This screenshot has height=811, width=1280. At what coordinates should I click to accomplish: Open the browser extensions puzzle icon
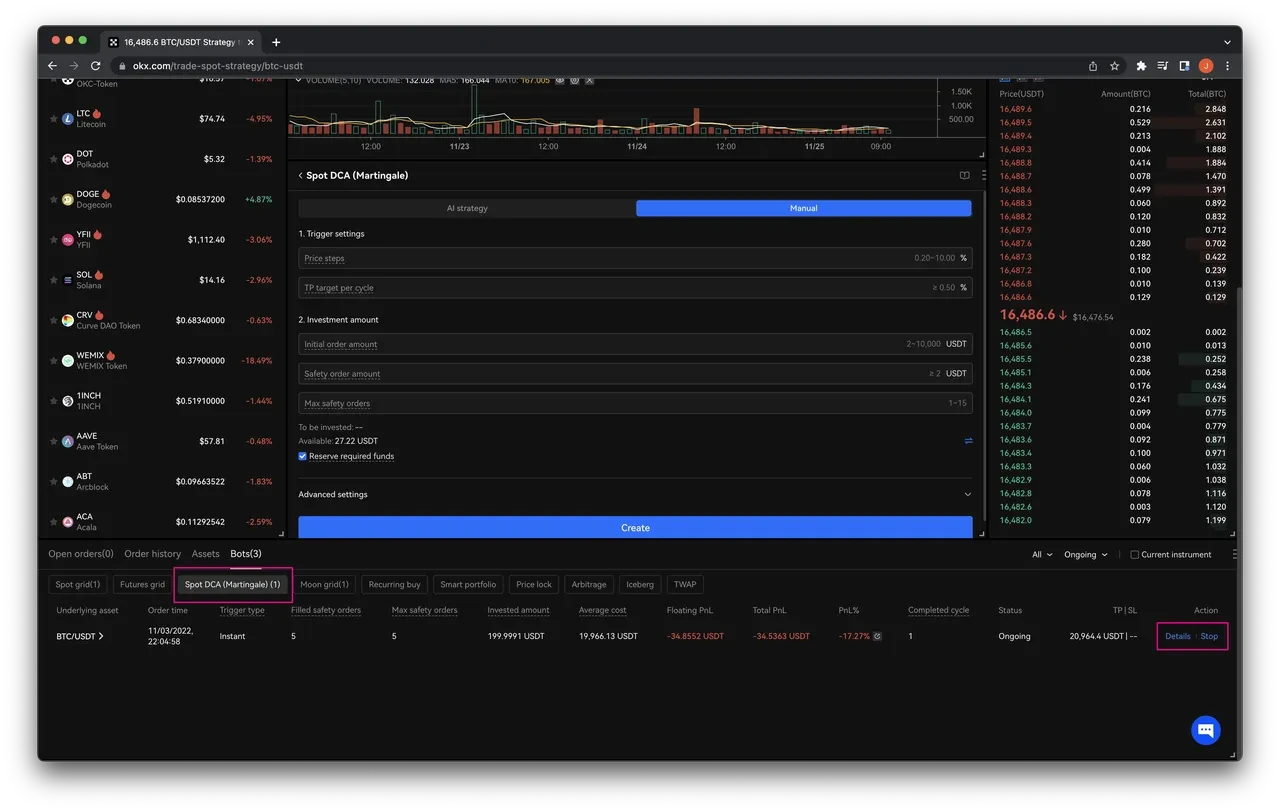(1141, 66)
